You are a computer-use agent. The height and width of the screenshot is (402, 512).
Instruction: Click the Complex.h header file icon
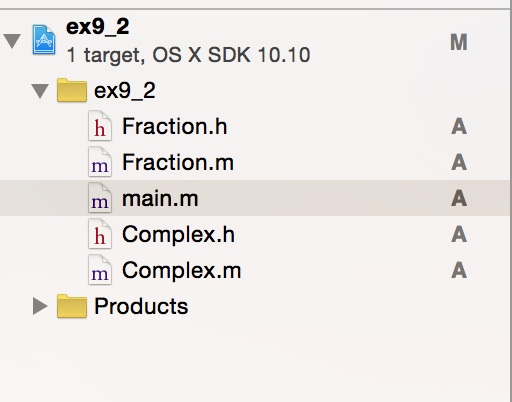(100, 234)
